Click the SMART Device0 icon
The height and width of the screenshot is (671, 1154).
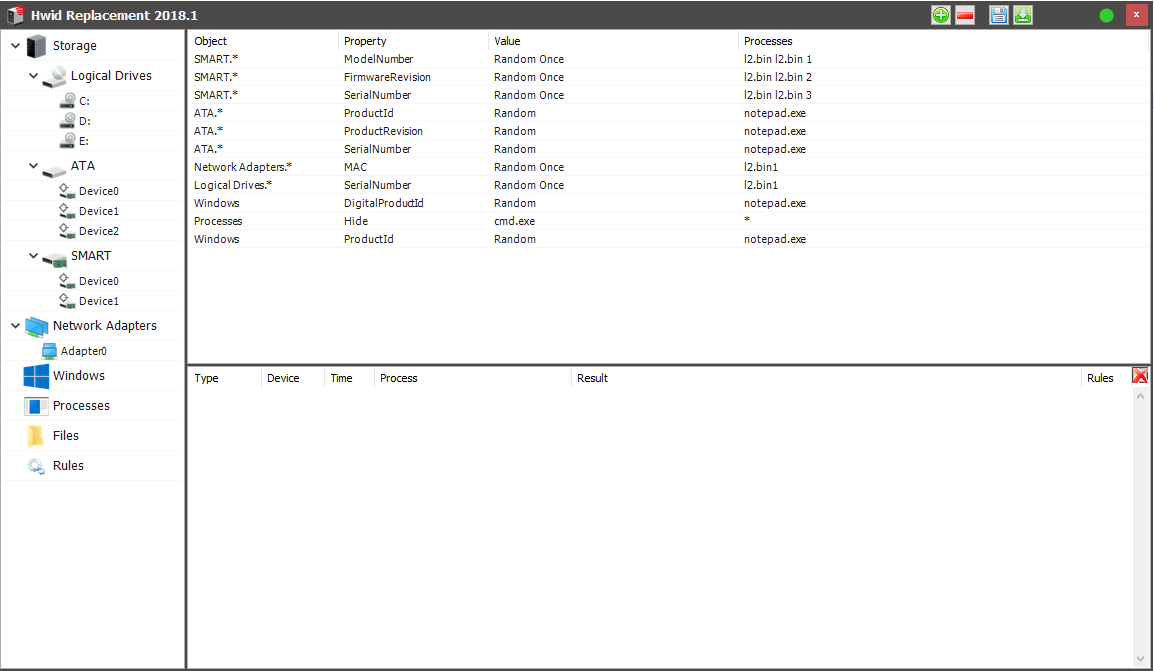[67, 280]
